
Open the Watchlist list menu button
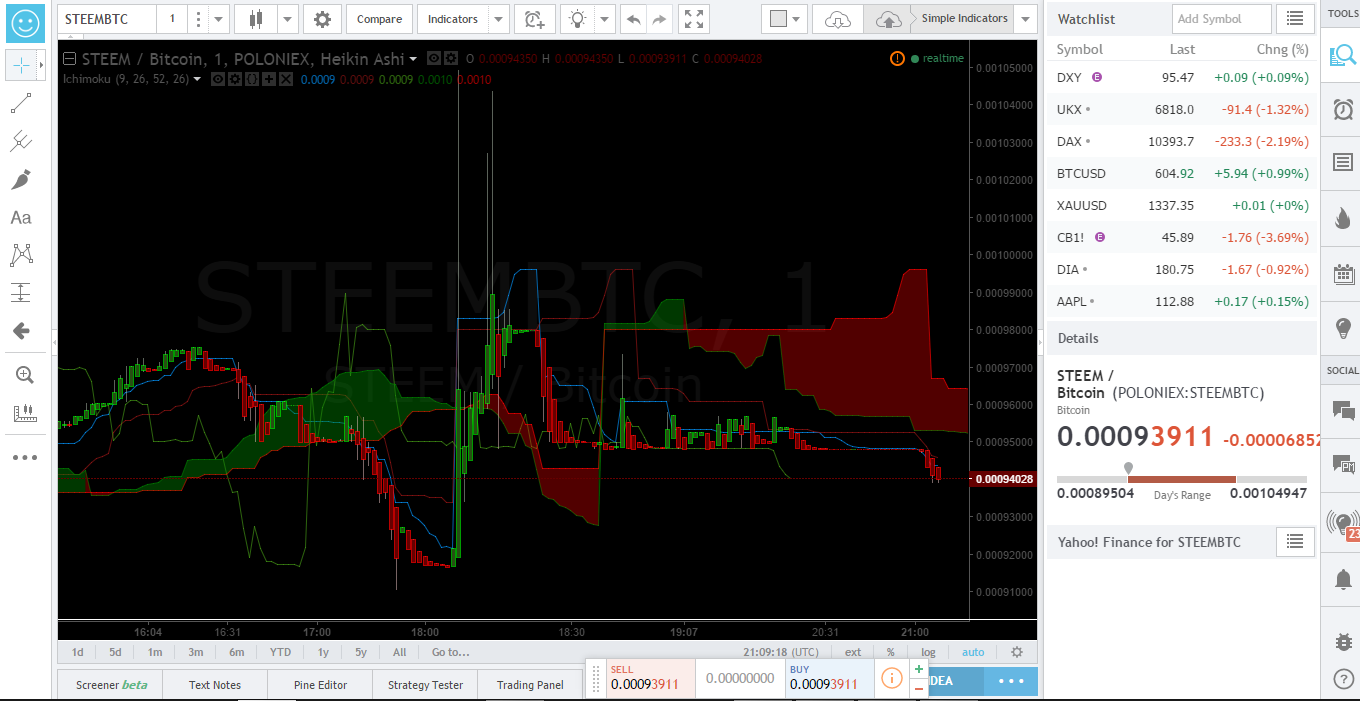(1295, 19)
